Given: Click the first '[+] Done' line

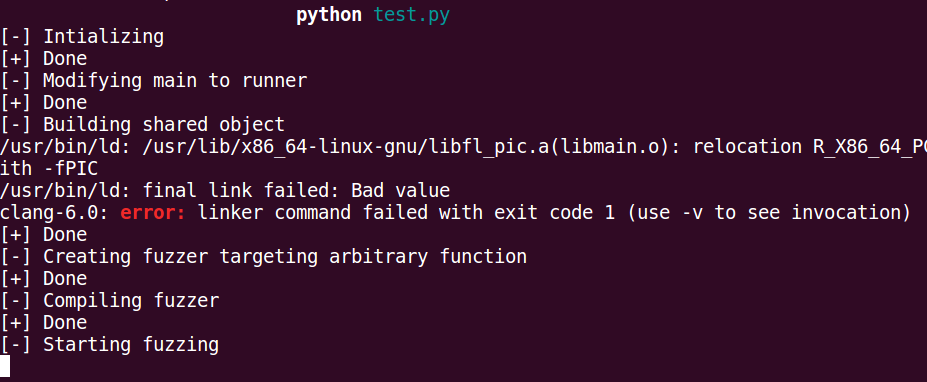Looking at the screenshot, I should pyautogui.click(x=44, y=59).
